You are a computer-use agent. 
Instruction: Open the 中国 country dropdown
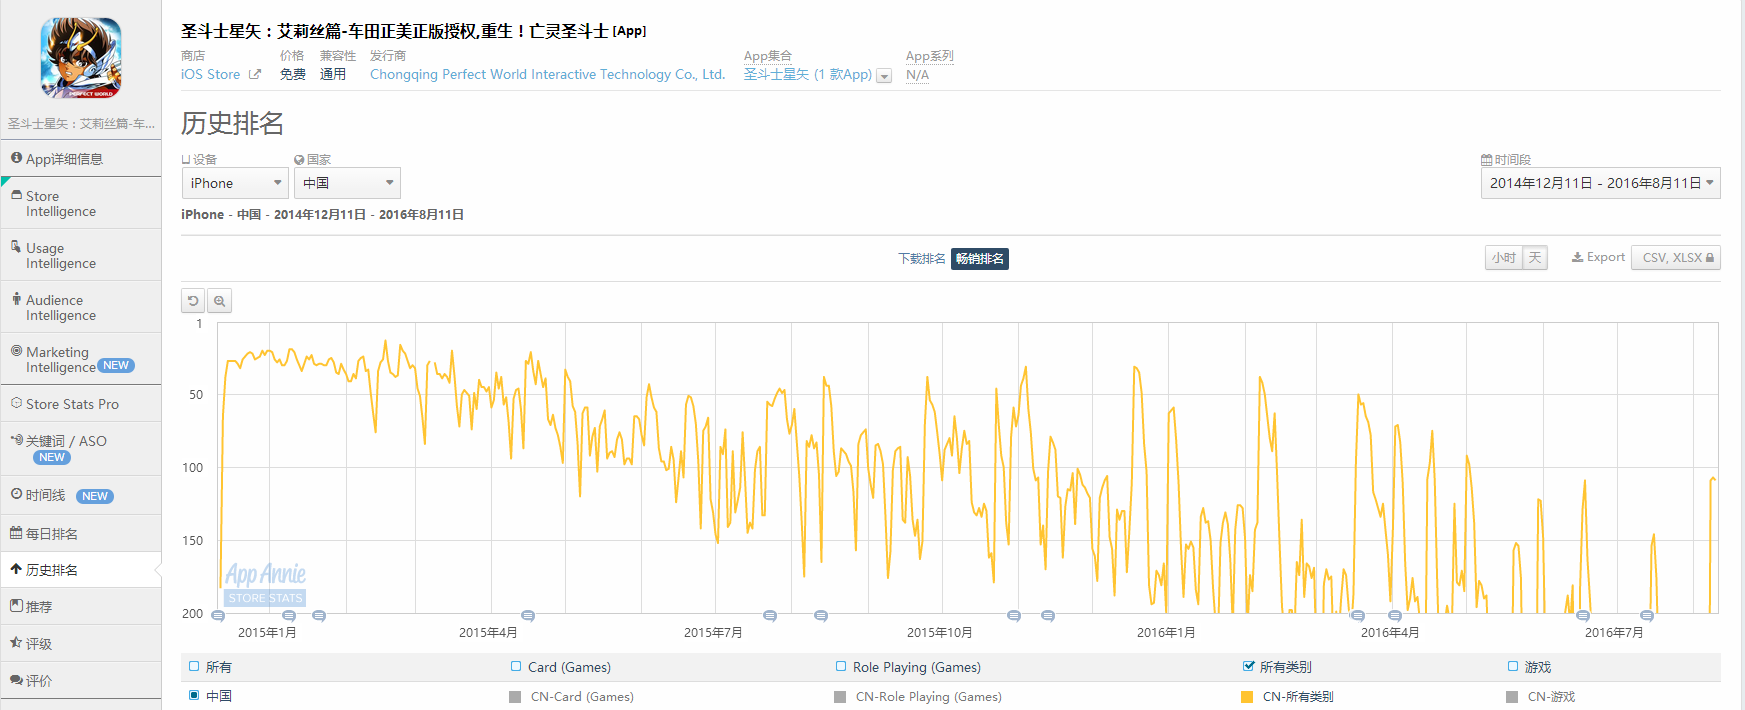click(347, 183)
